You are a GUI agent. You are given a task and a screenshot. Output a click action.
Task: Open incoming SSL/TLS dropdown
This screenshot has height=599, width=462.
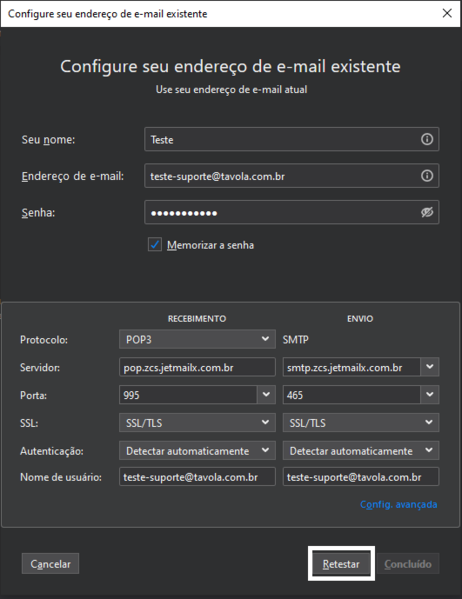pyautogui.click(x=197, y=423)
